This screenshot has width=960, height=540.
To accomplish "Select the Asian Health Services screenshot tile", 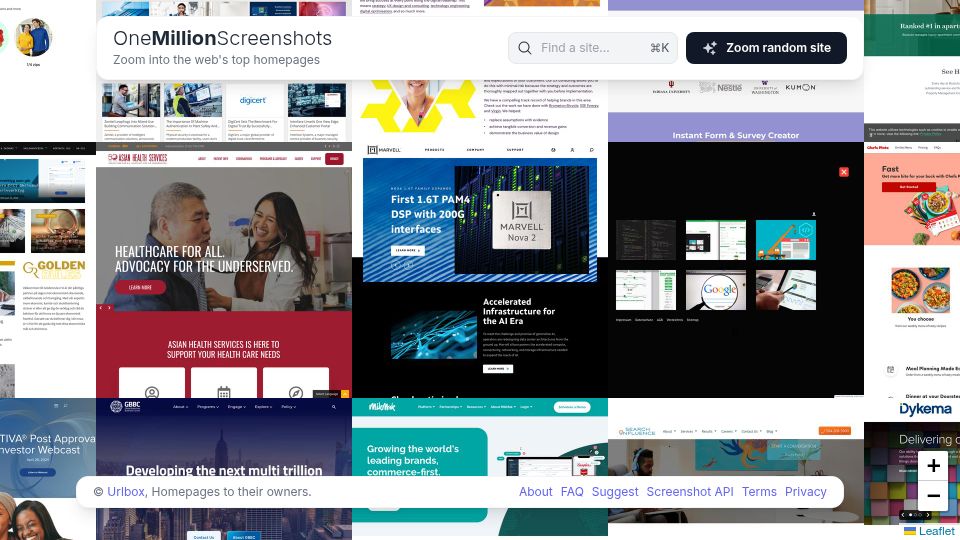I will (224, 270).
